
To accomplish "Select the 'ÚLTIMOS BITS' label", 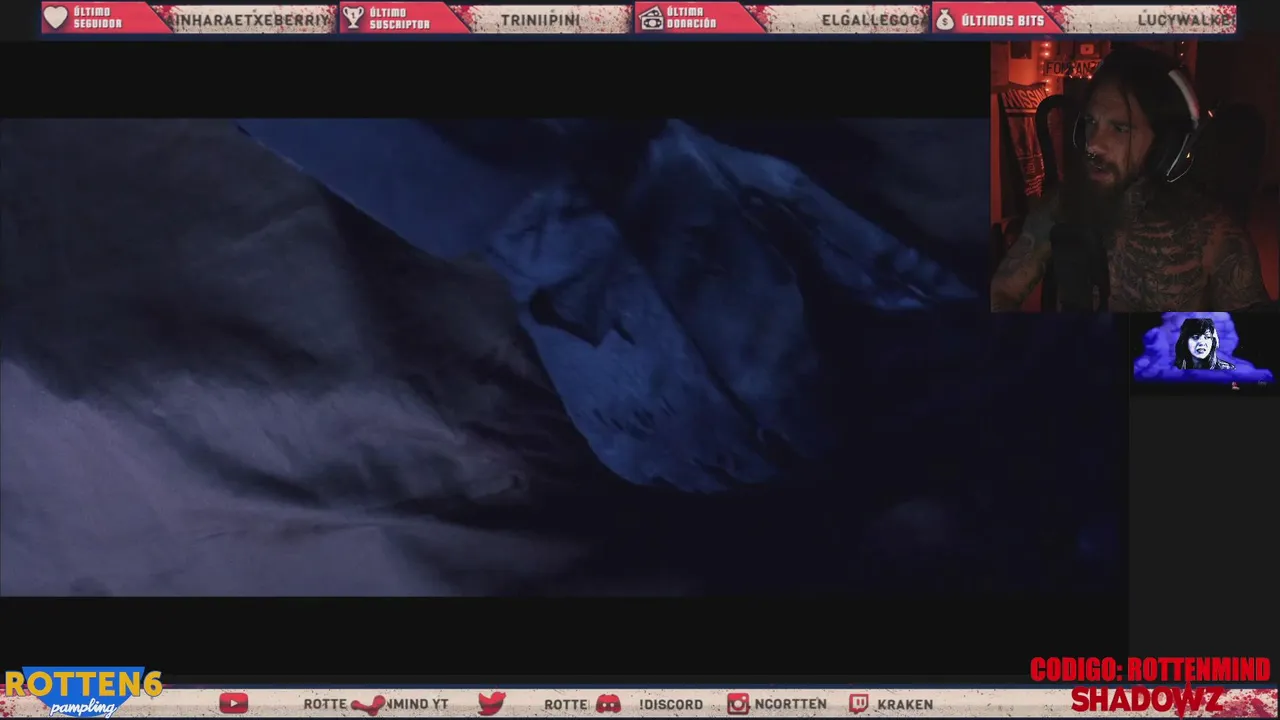I will [1002, 20].
